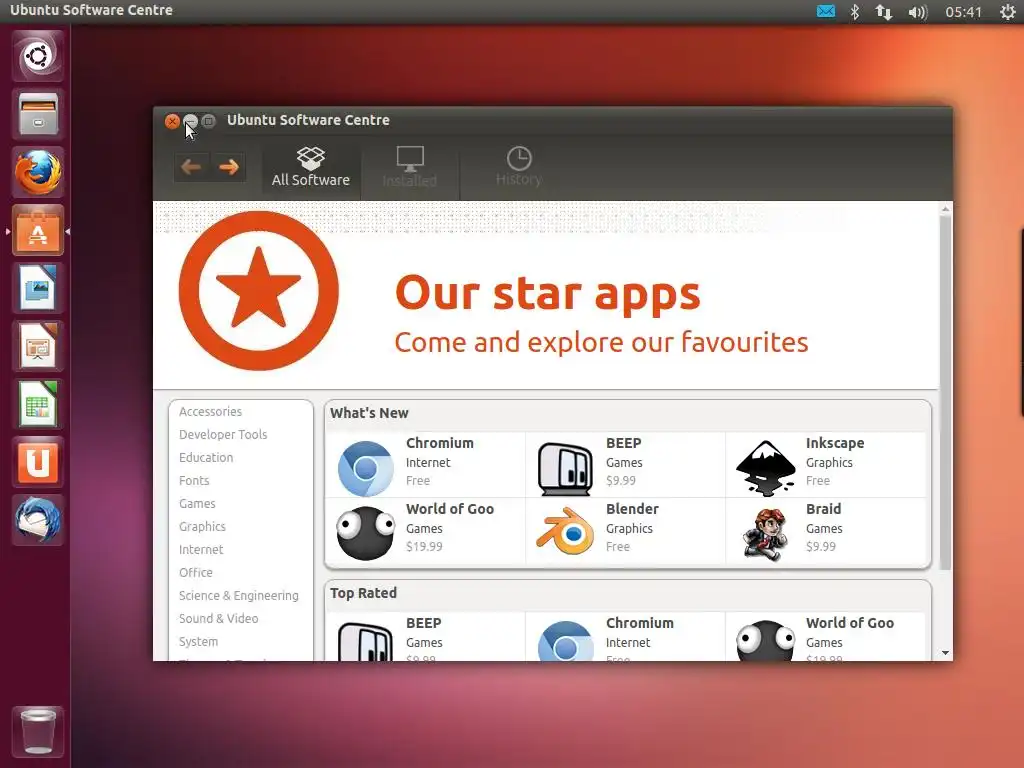Browse the Fonts category
This screenshot has height=768, width=1024.
point(194,480)
